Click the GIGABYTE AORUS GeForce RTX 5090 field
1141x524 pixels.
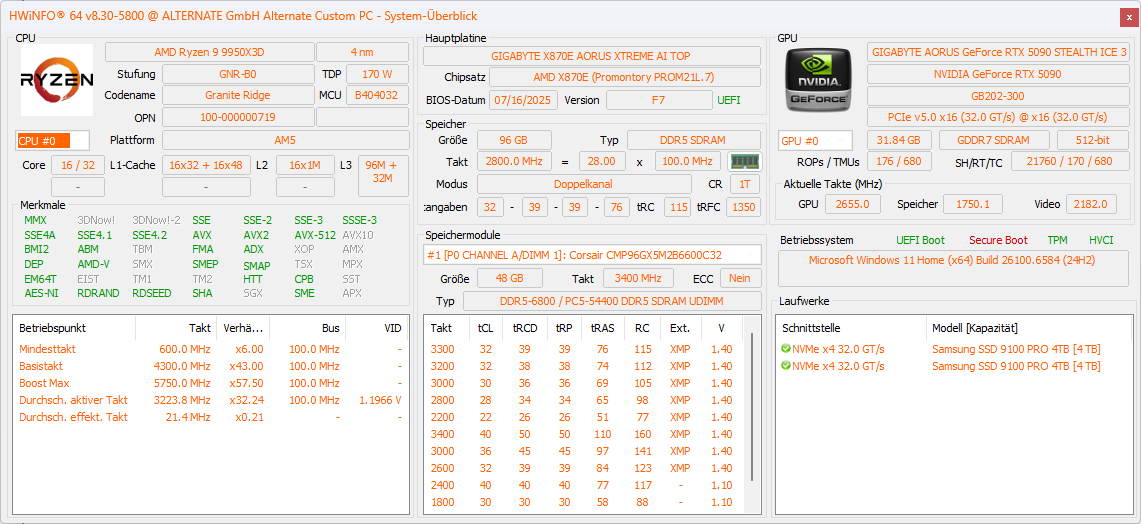pos(998,52)
